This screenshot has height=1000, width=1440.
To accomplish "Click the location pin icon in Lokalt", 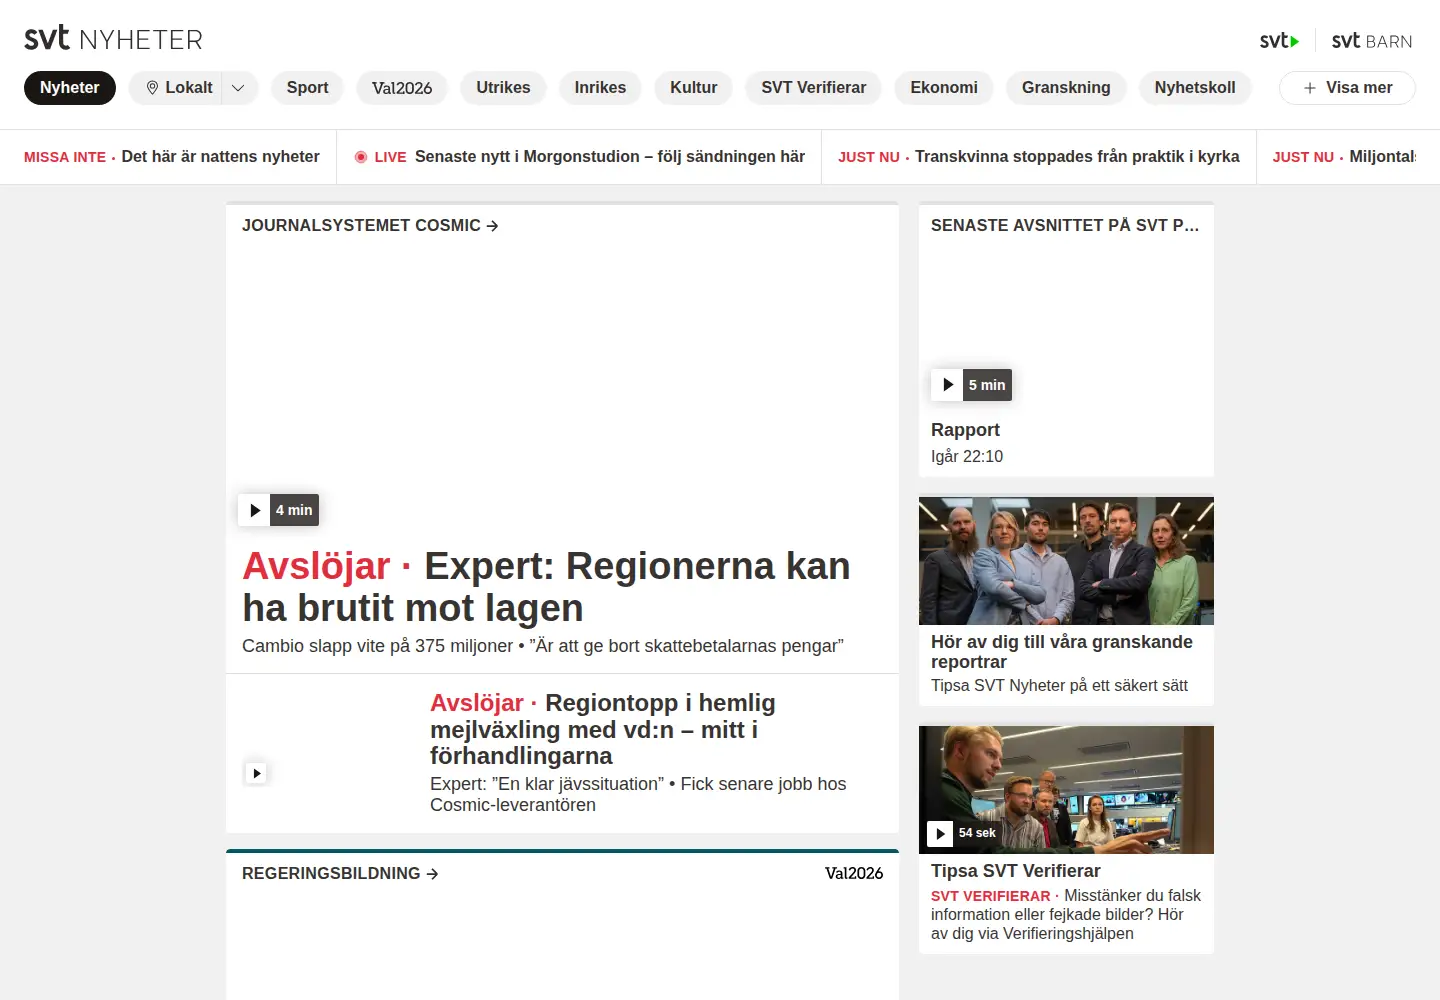I will coord(152,88).
